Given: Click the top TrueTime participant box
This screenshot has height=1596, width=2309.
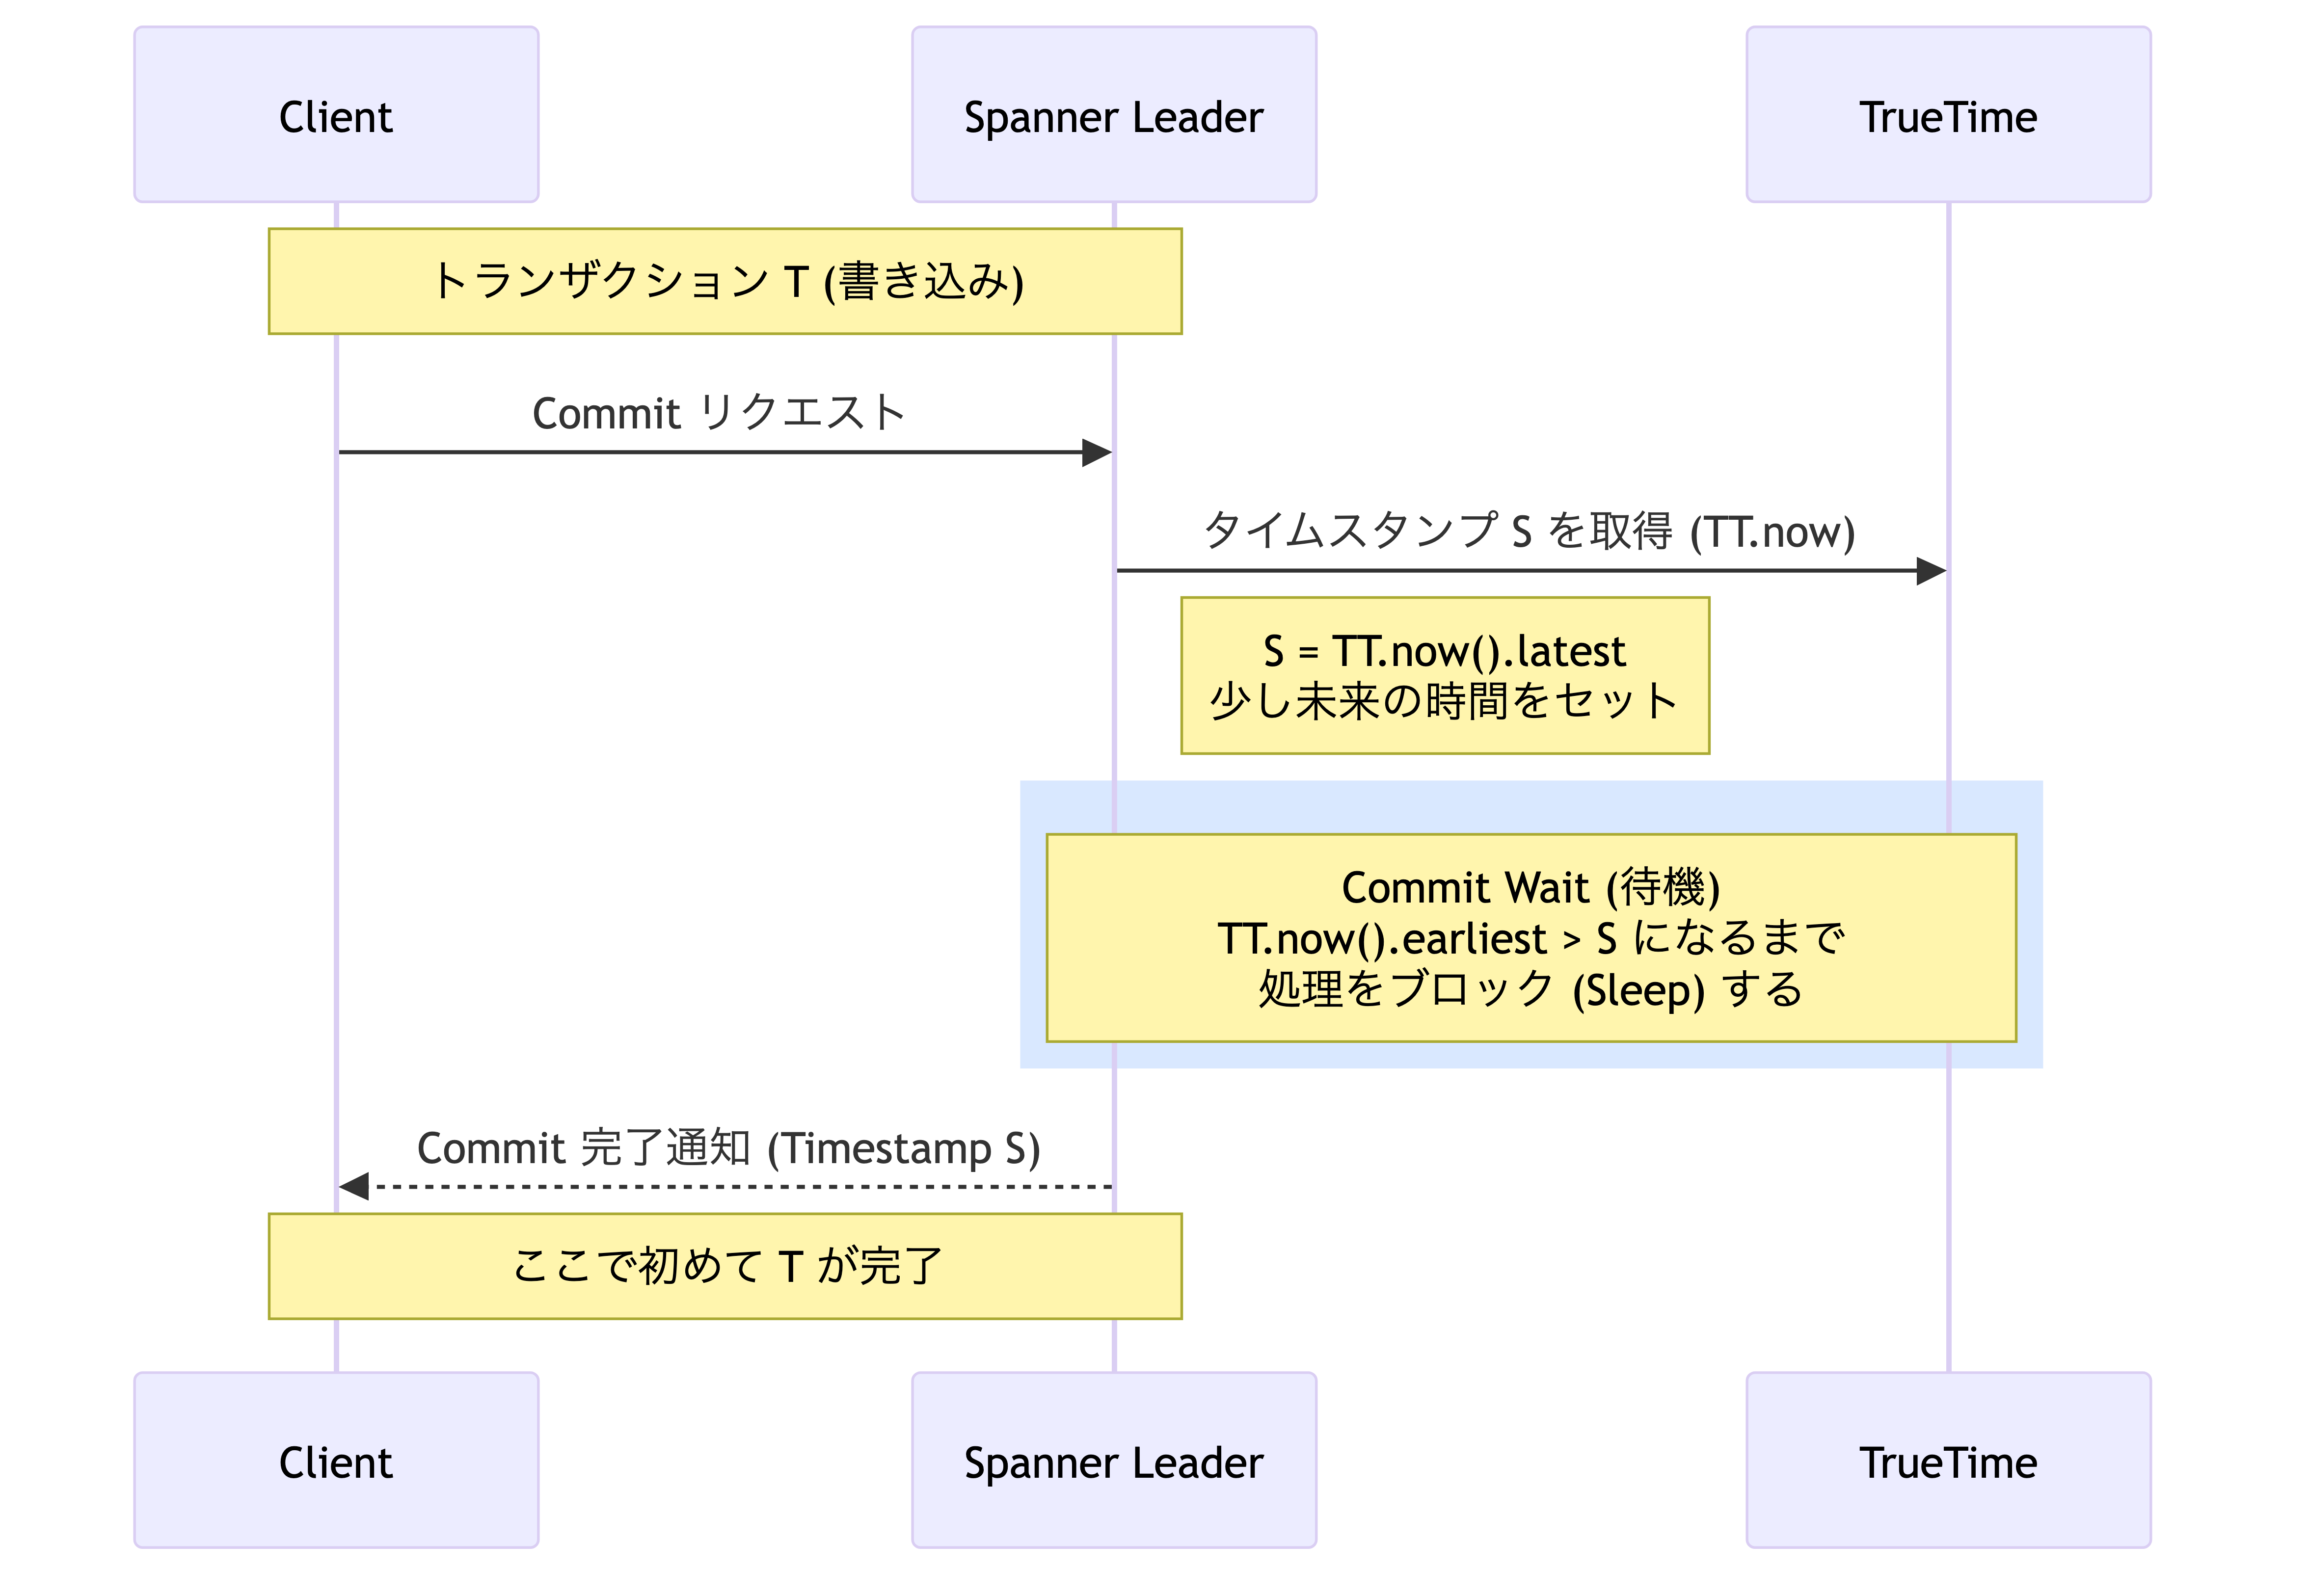Looking at the screenshot, I should pos(1947,115).
